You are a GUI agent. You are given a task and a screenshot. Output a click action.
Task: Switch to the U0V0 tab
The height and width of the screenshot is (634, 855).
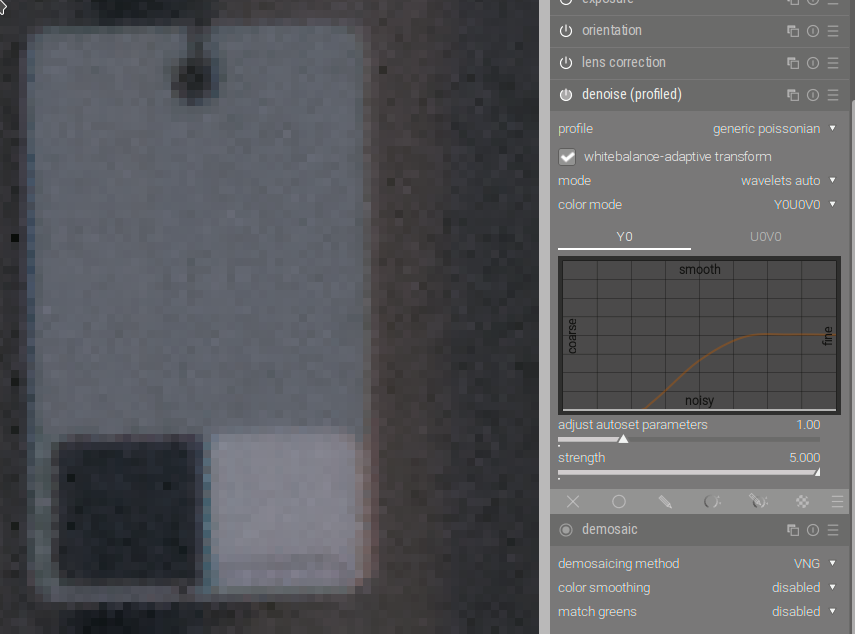pos(766,237)
